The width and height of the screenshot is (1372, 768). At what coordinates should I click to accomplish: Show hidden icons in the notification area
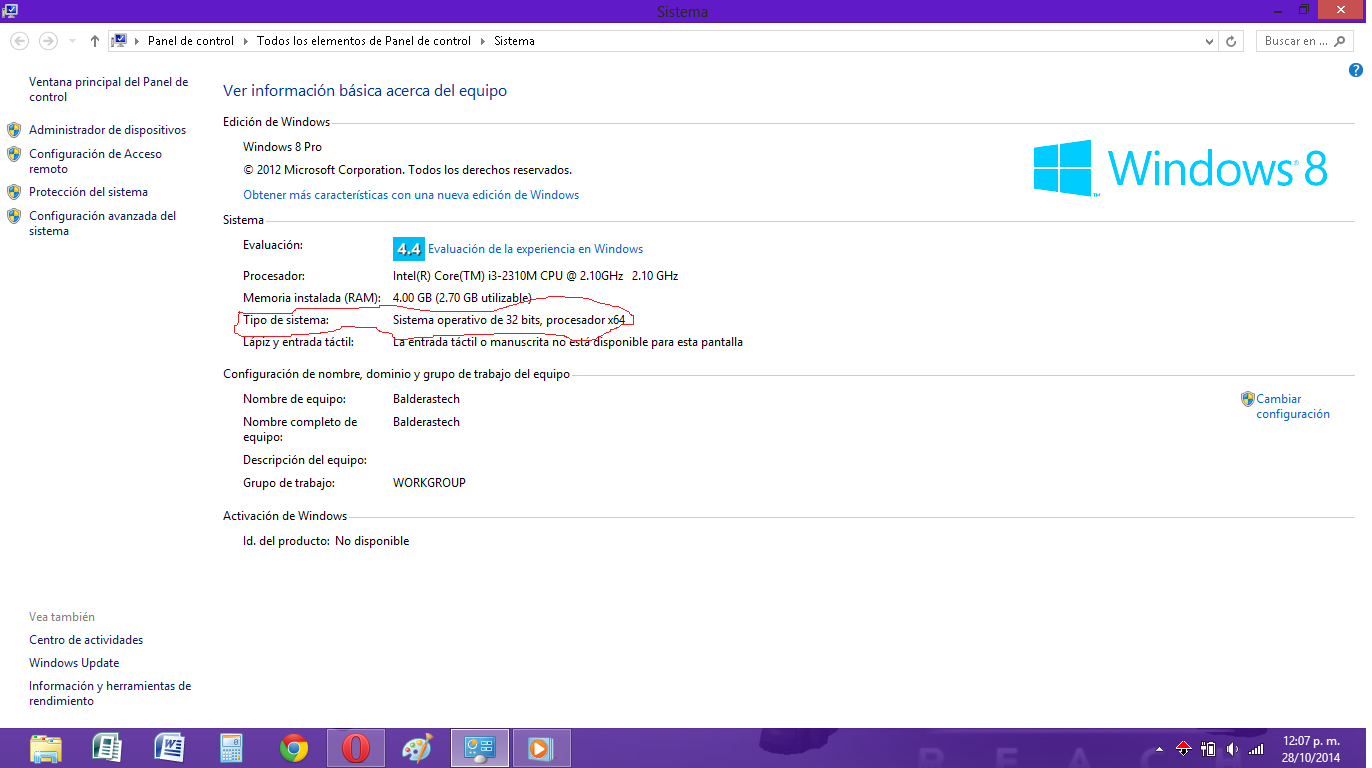point(1159,748)
